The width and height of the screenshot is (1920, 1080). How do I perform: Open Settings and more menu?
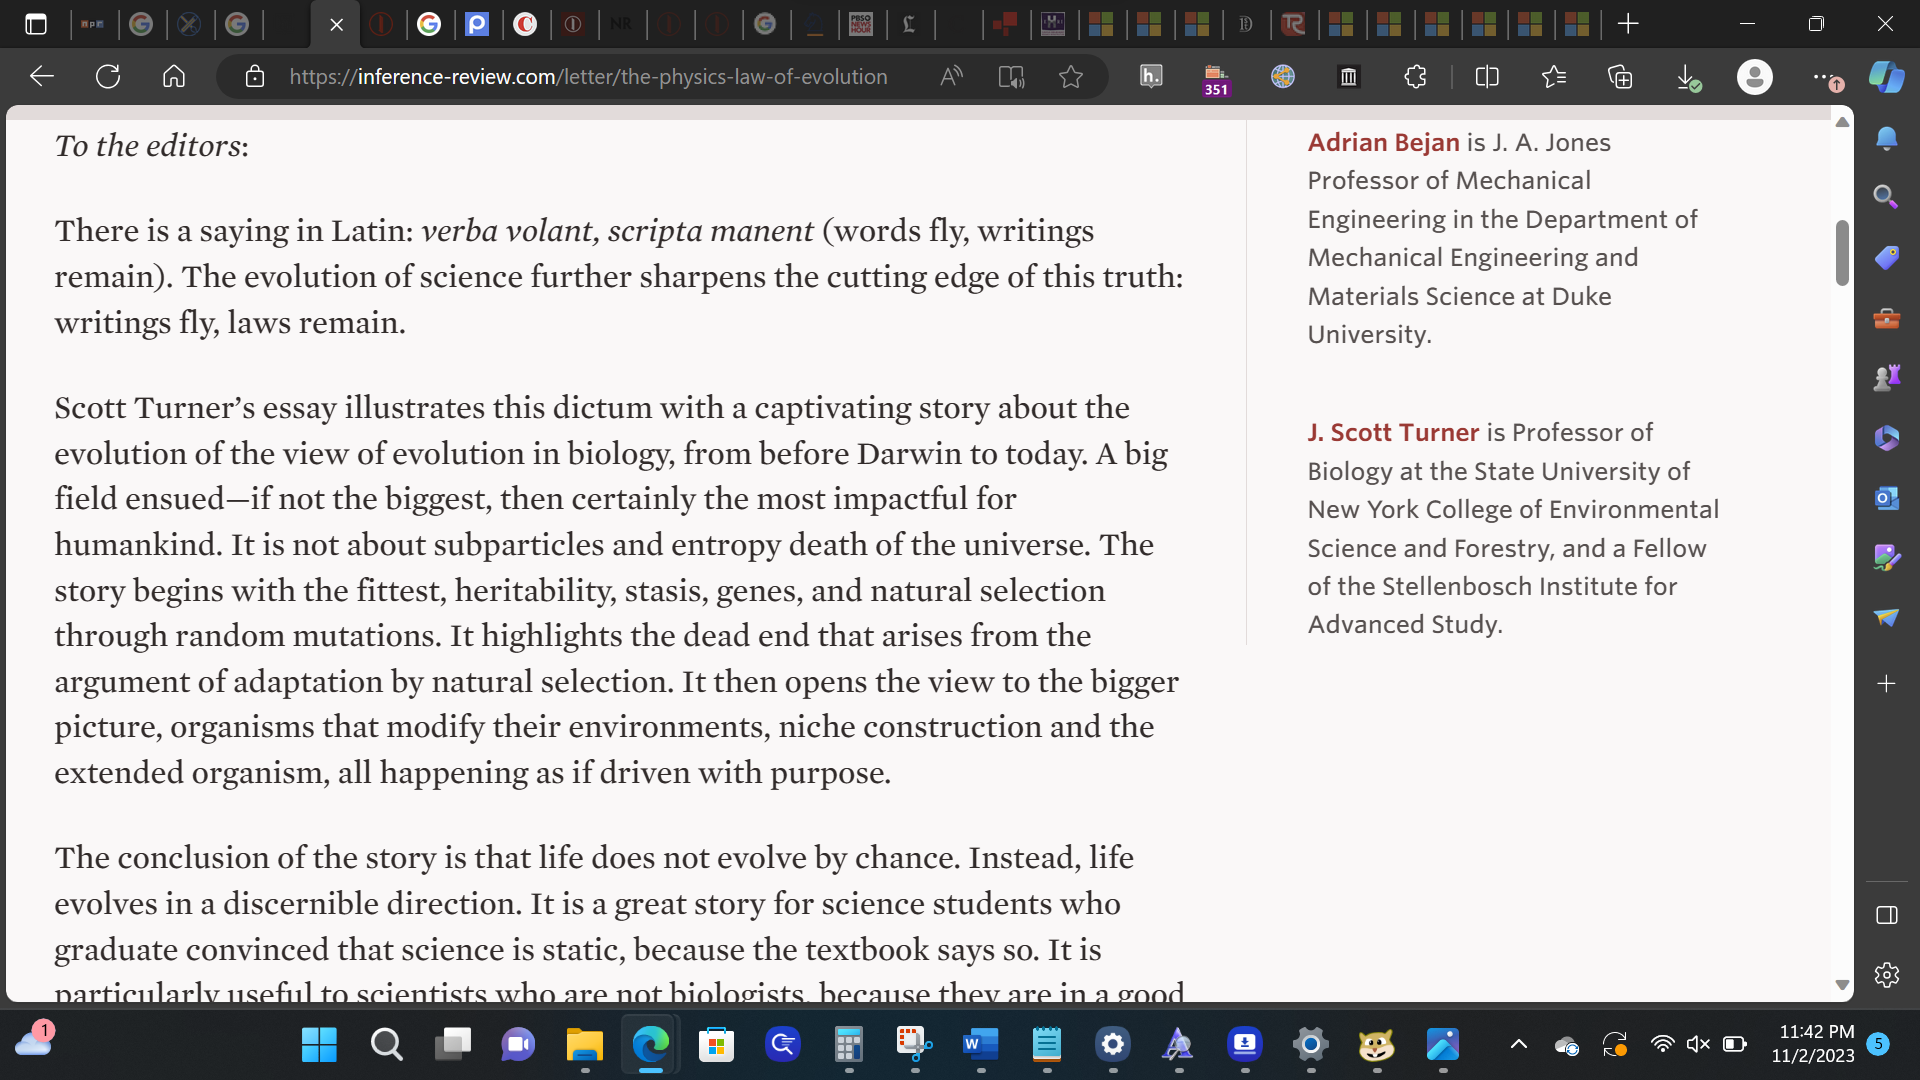coord(1826,77)
